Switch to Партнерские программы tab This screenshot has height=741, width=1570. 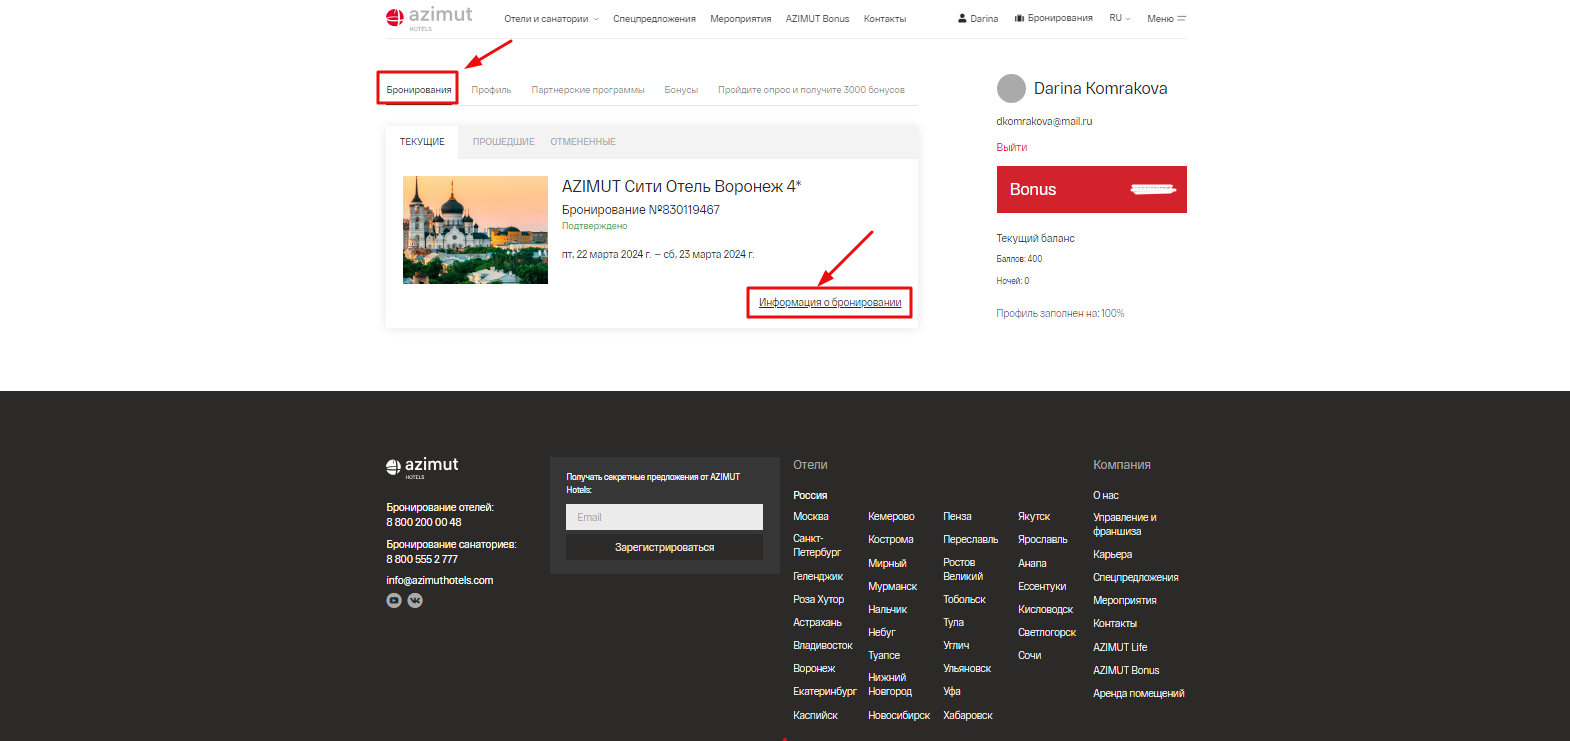coord(588,90)
